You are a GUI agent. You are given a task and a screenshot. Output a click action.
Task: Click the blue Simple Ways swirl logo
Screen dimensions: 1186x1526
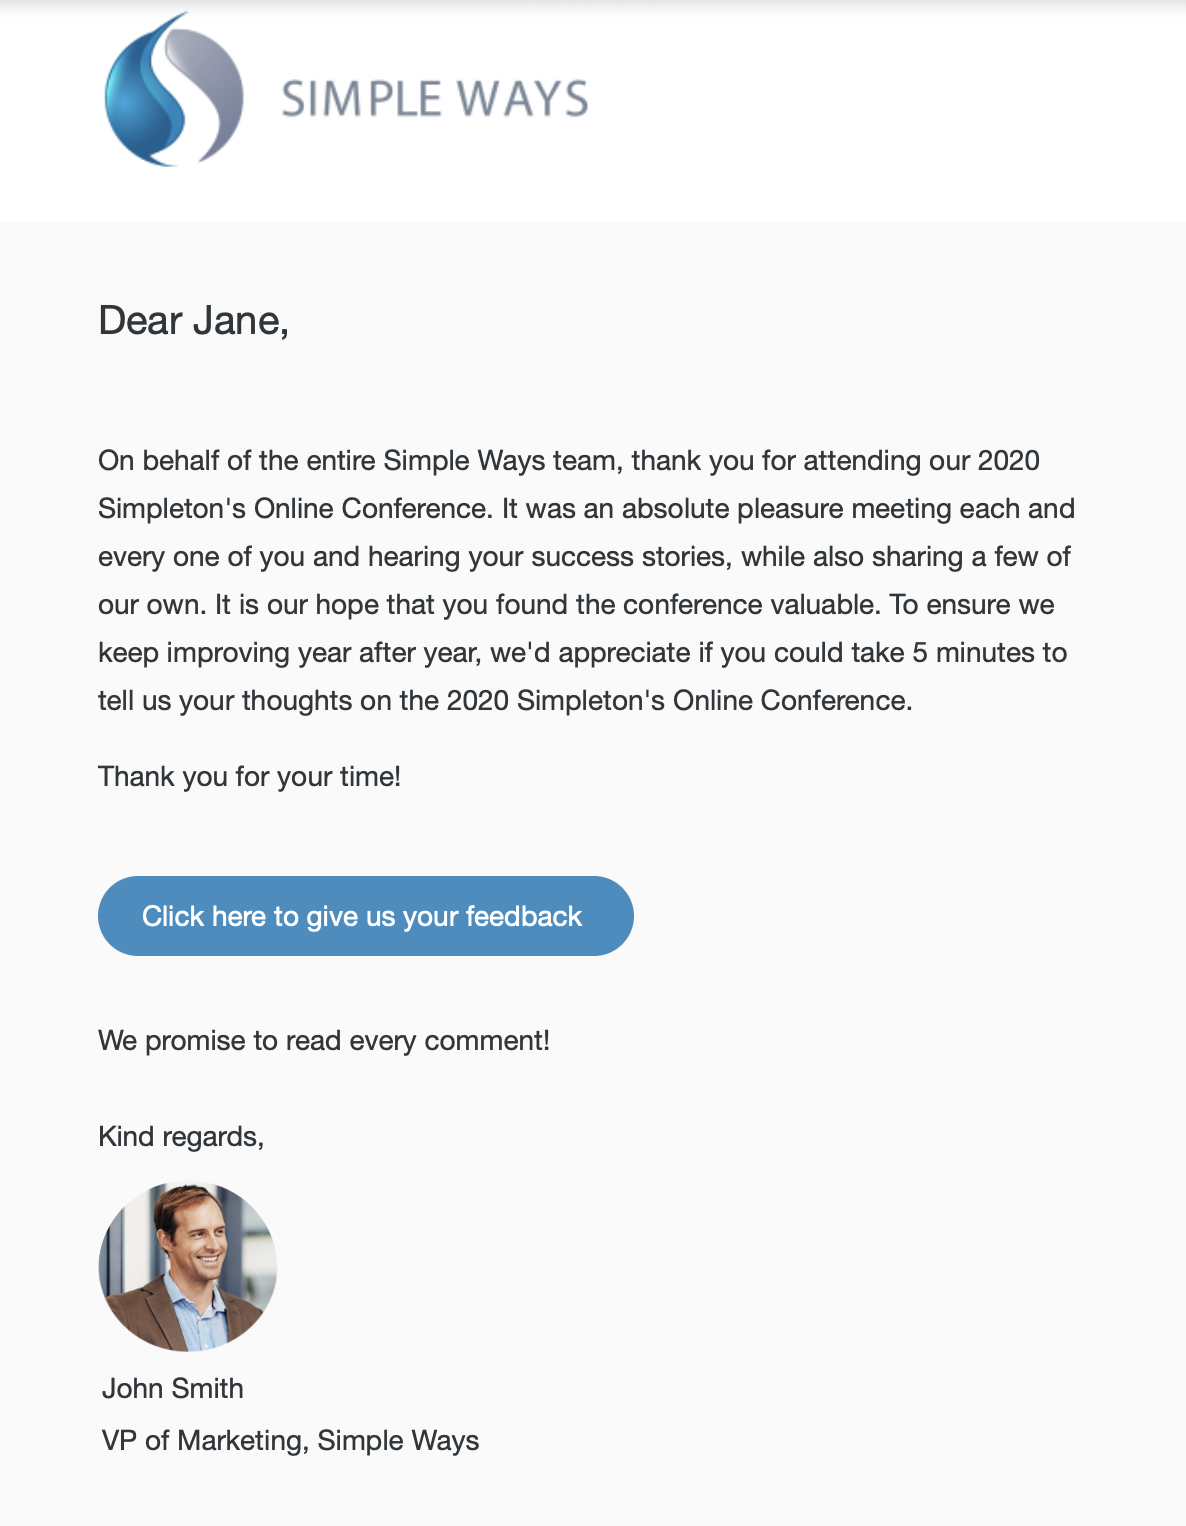pos(174,90)
